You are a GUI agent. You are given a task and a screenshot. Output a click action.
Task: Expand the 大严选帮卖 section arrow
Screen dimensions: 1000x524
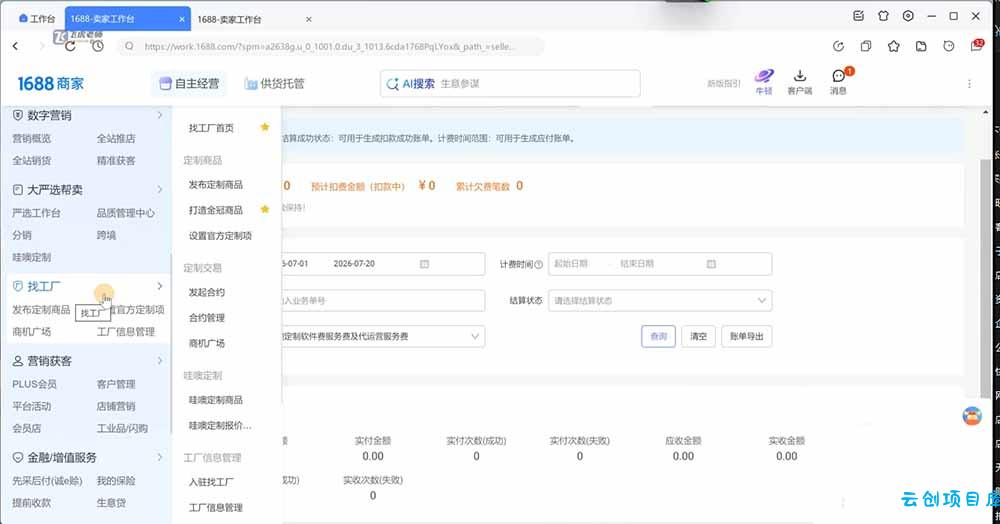[x=160, y=189]
